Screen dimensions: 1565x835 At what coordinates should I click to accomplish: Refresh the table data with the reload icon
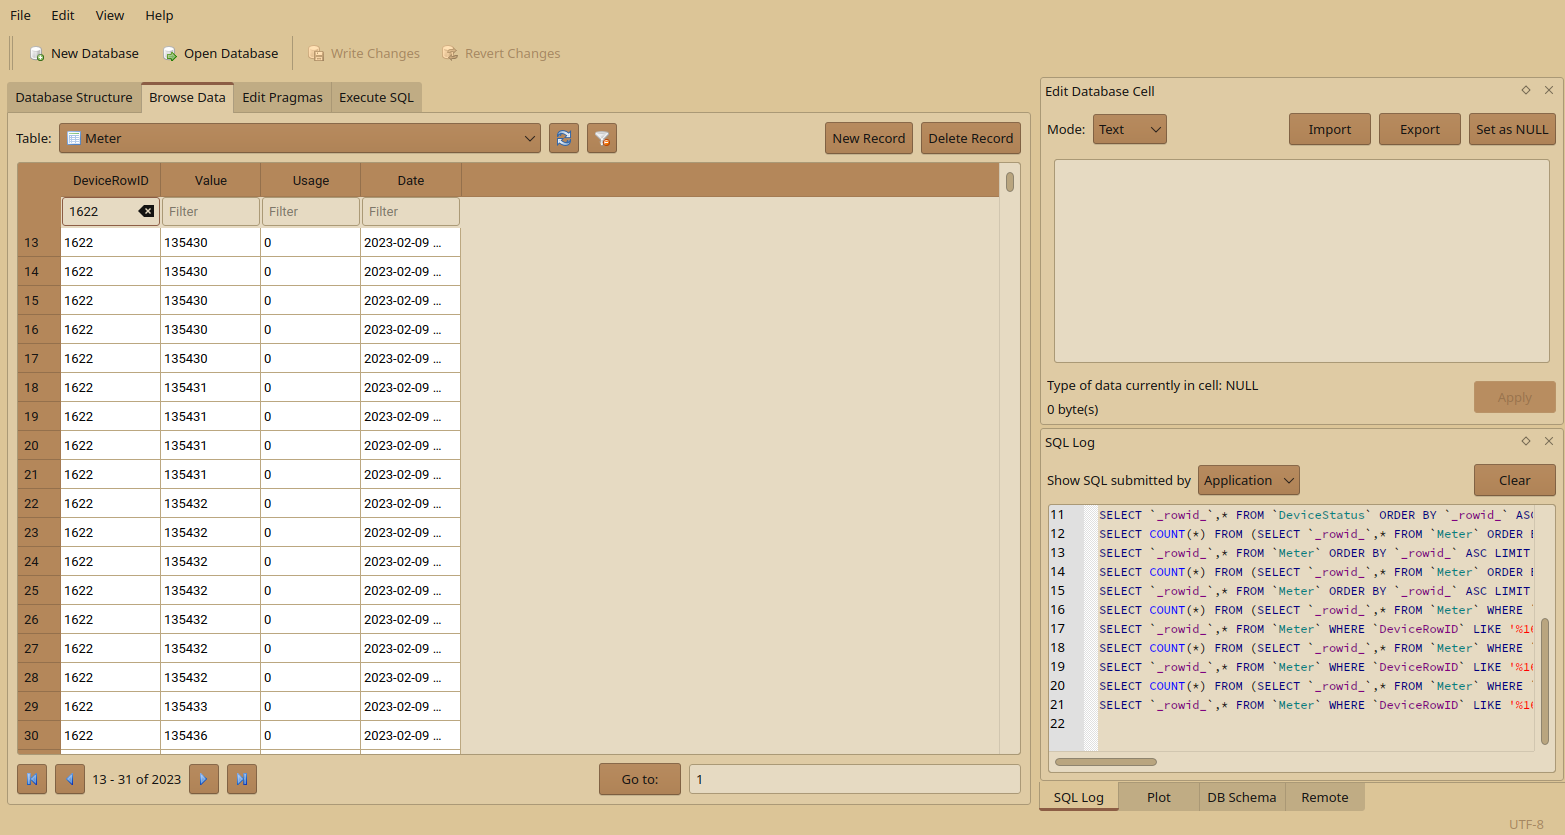click(x=564, y=139)
